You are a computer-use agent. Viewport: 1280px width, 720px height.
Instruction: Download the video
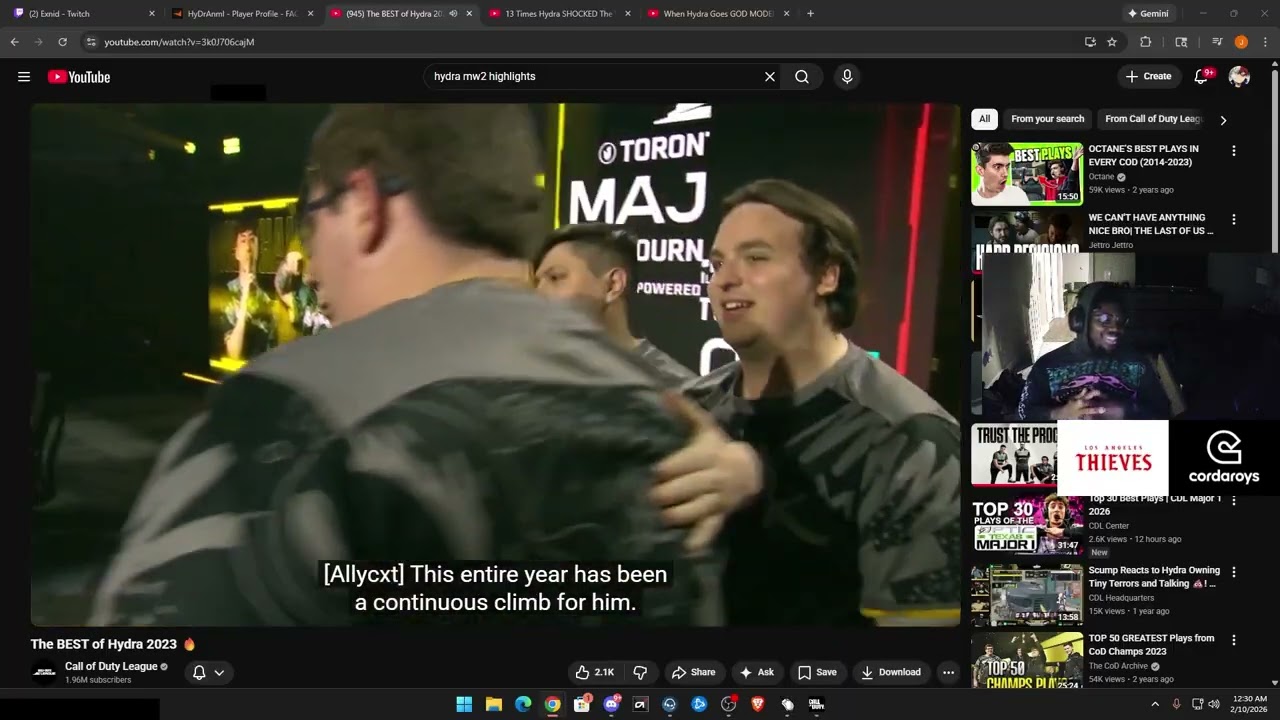pyautogui.click(x=890, y=672)
